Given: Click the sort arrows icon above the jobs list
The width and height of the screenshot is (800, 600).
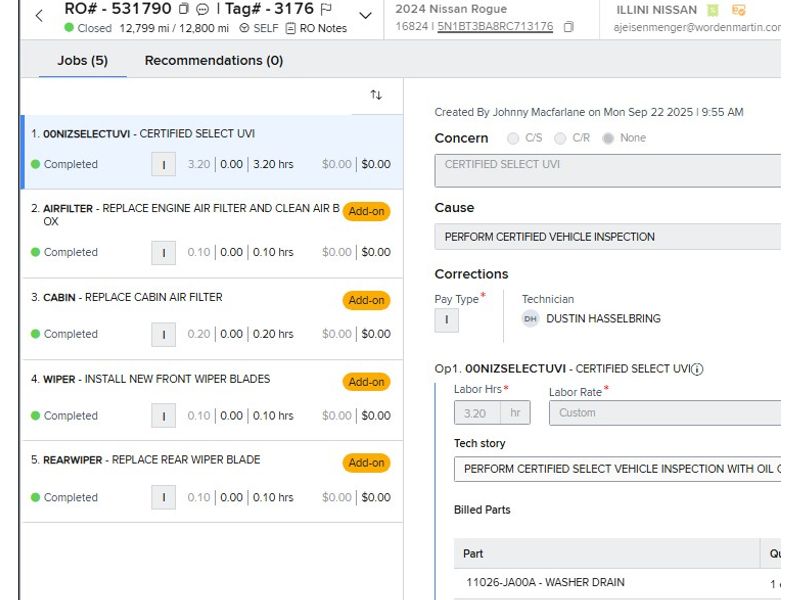Looking at the screenshot, I should [376, 95].
